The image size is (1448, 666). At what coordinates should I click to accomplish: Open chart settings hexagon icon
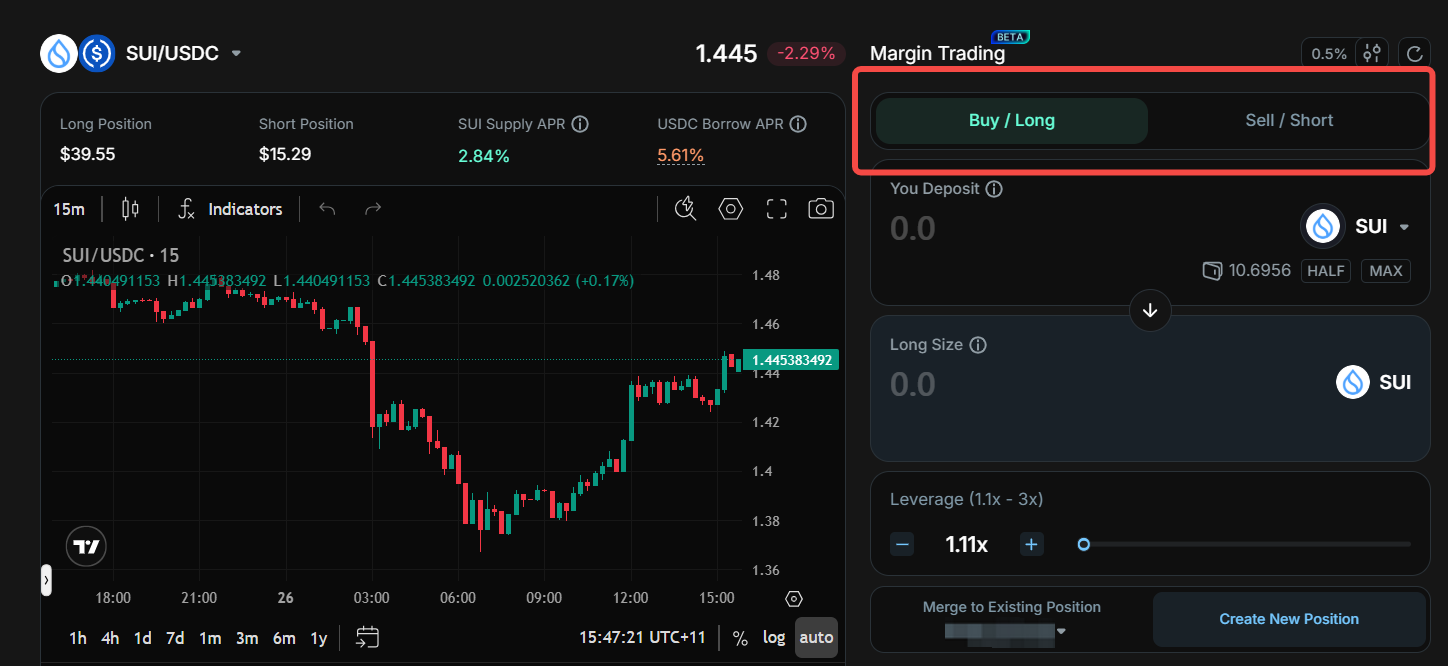[x=731, y=209]
